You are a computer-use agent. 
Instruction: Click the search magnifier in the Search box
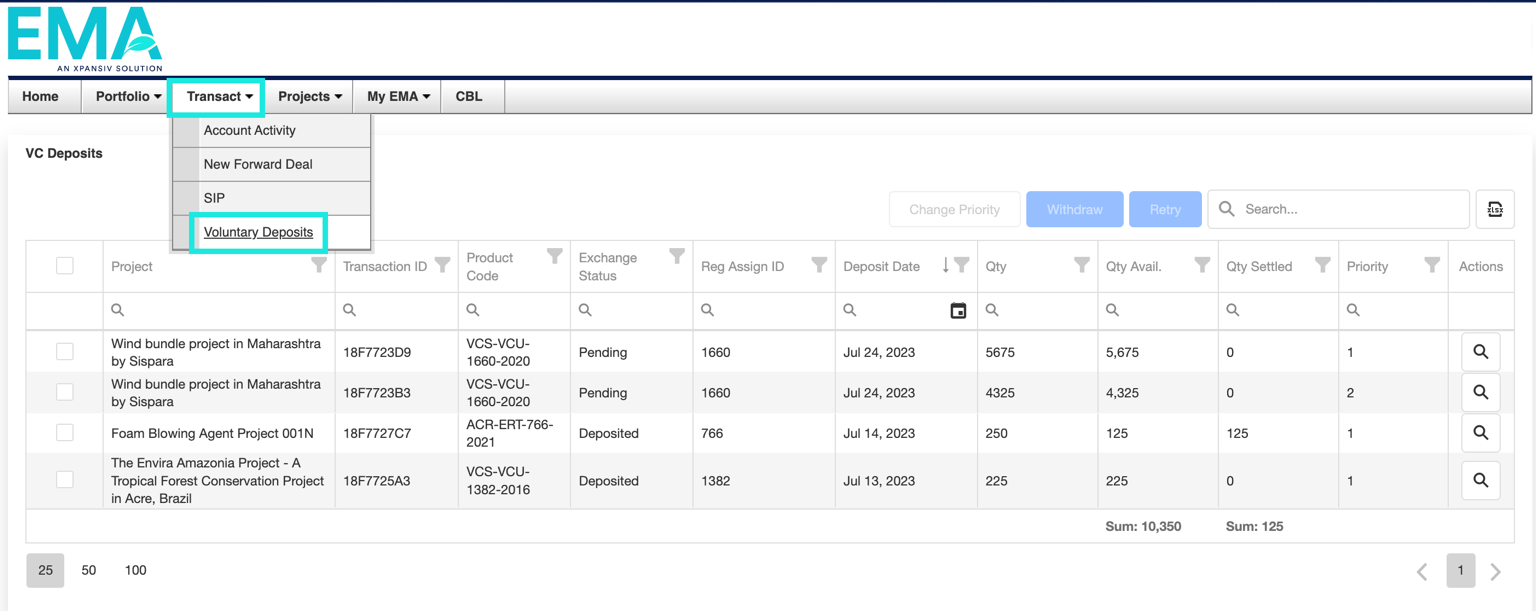(x=1227, y=209)
